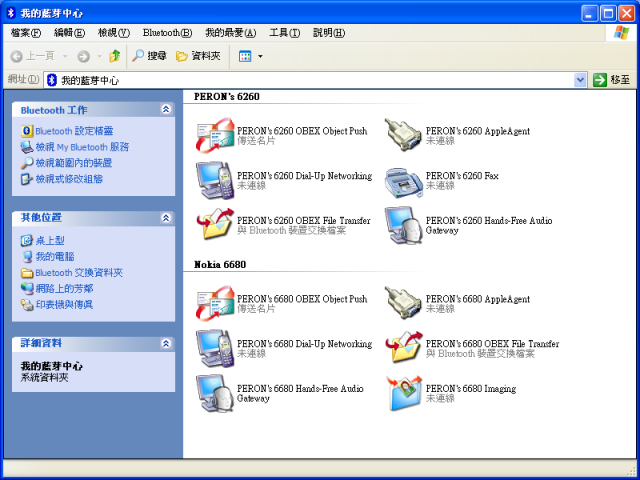This screenshot has width=640, height=480.
Task: Click the Windows logo throbber icon
Action: click(621, 33)
